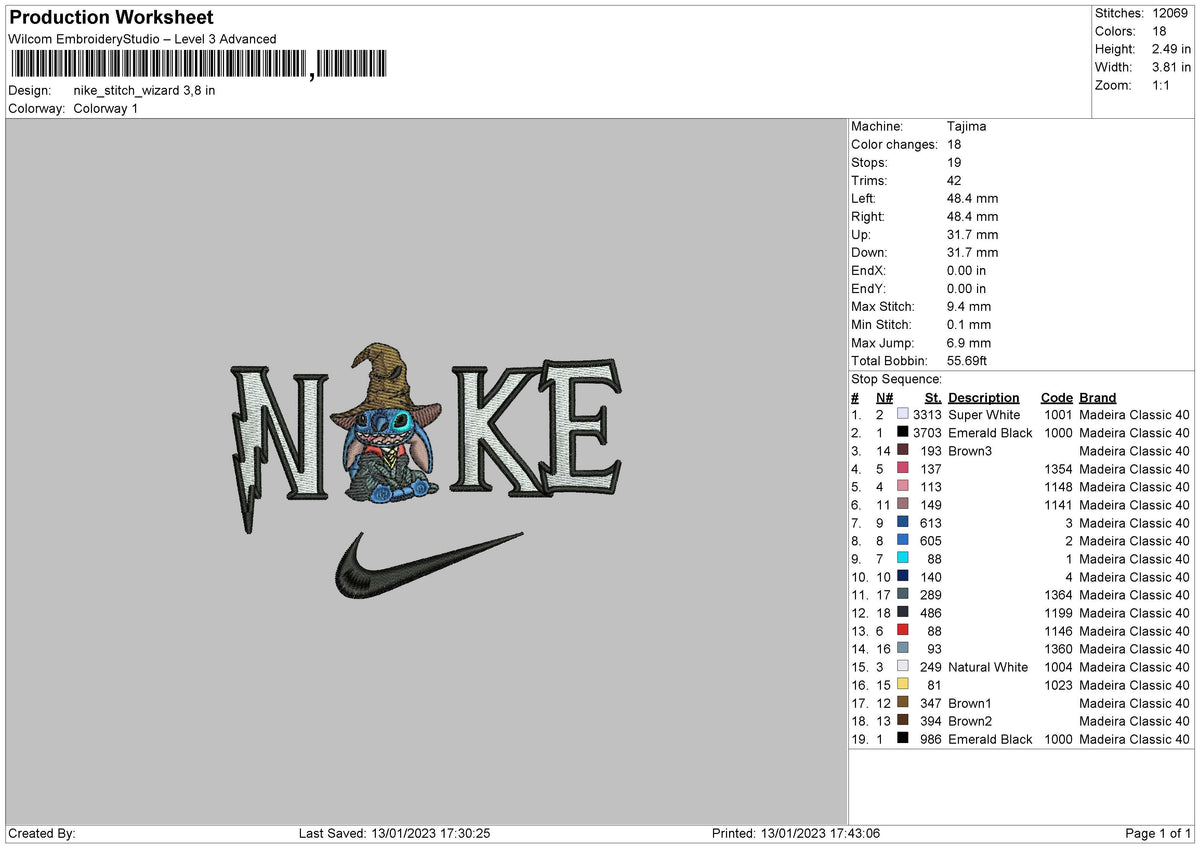The width and height of the screenshot is (1200, 848).
Task: Select the Stops value 19
Action: [x=954, y=162]
